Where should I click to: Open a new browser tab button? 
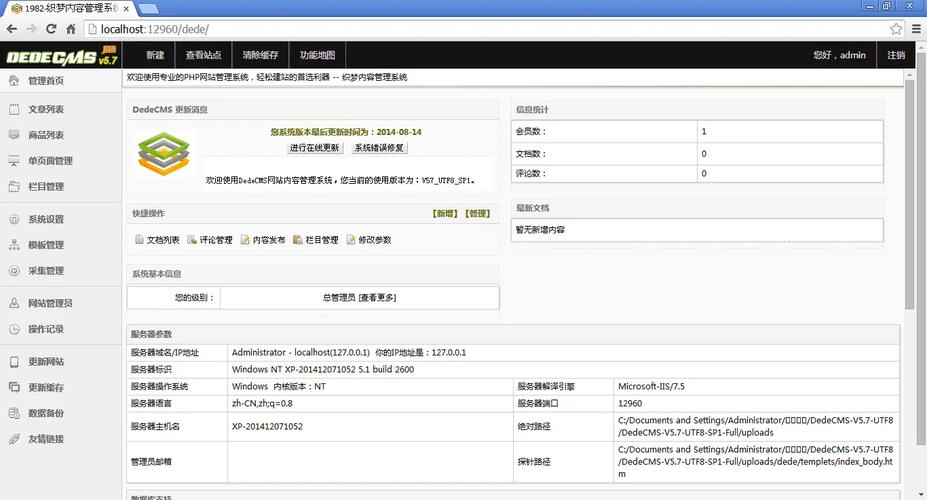[x=147, y=9]
